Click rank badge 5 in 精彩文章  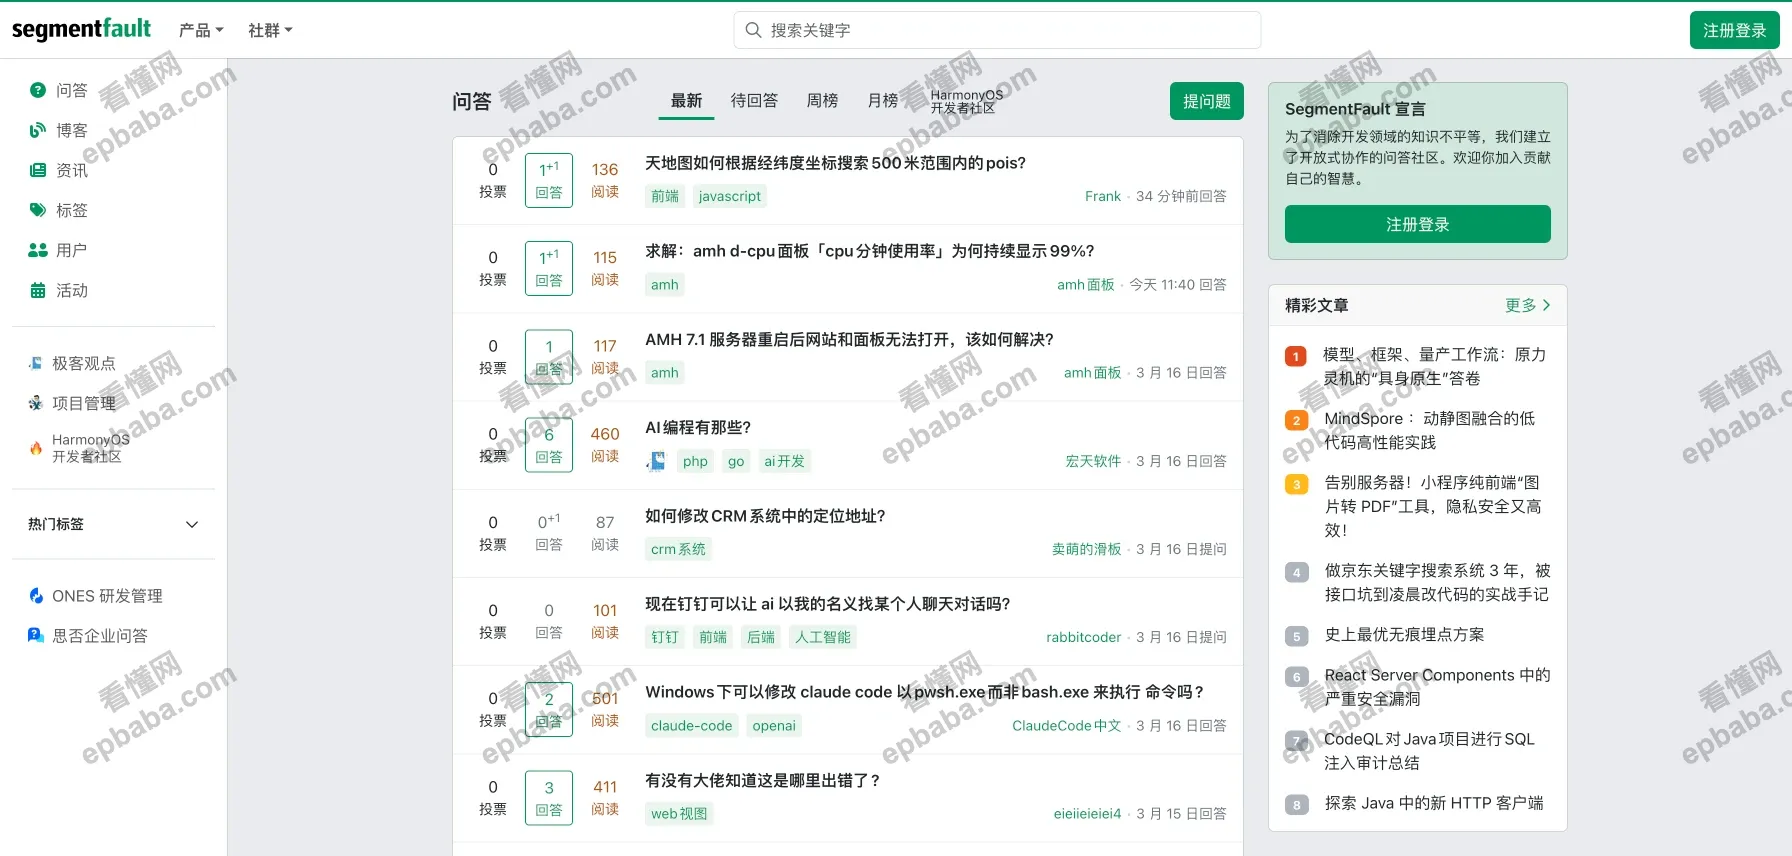click(1296, 636)
